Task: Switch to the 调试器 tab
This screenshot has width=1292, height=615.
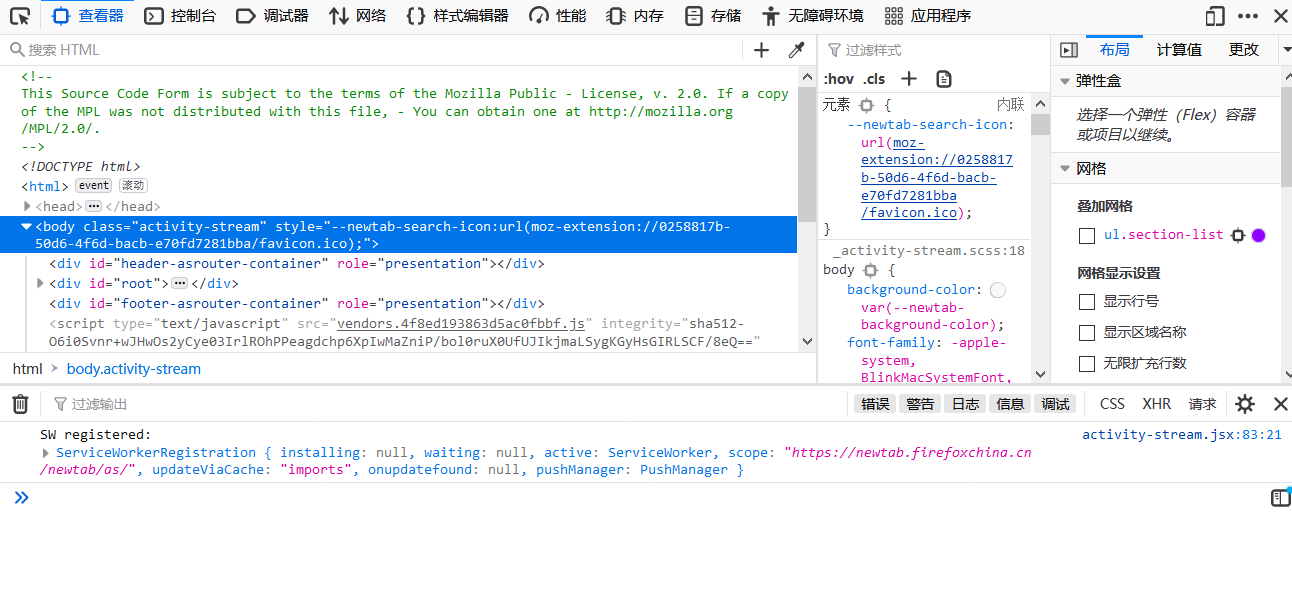Action: tap(273, 16)
